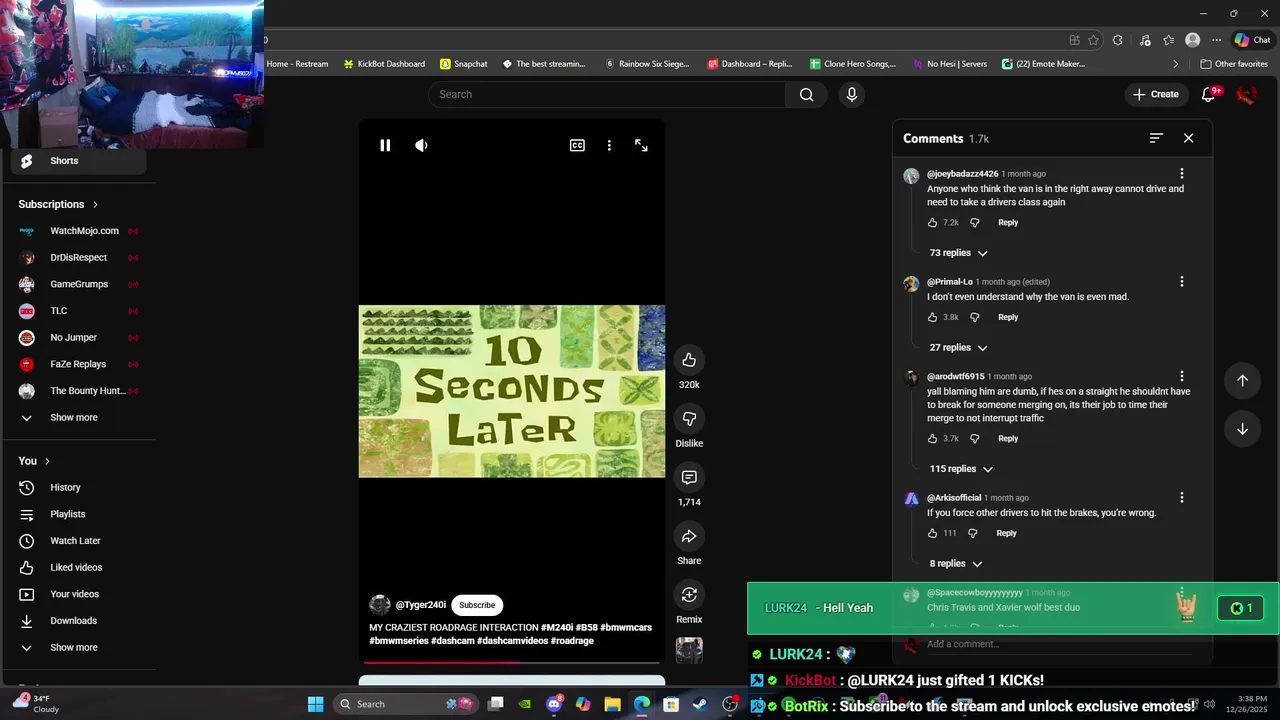This screenshot has height=720, width=1280.
Task: Reply to Arkisofficial's comment
Action: click(1006, 533)
